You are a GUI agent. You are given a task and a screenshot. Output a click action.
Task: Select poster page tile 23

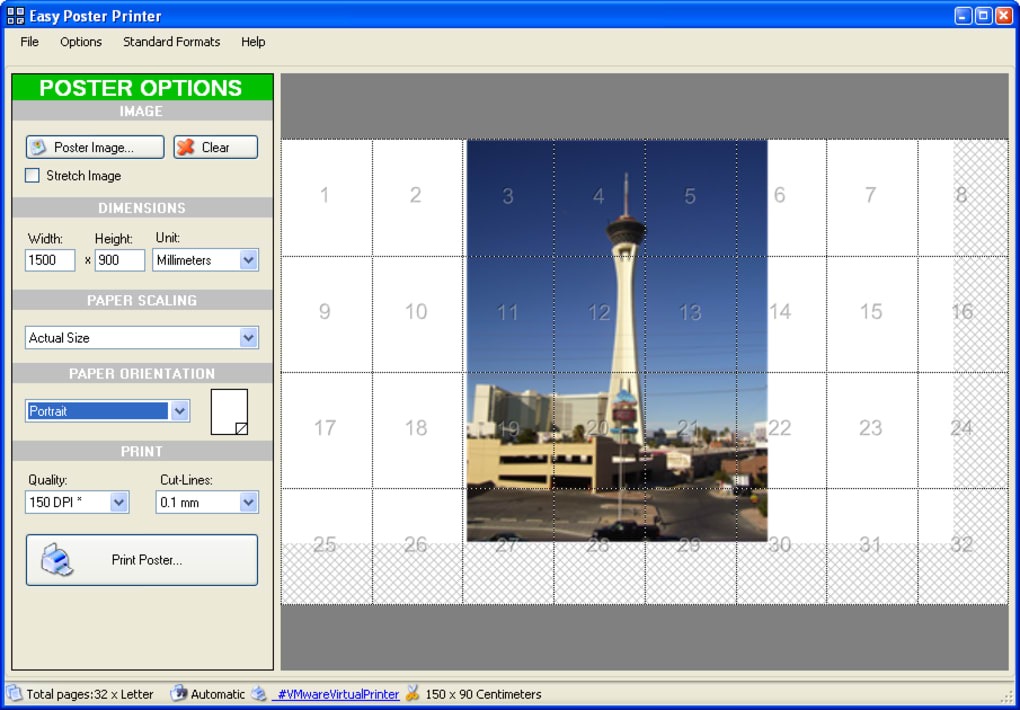click(872, 430)
